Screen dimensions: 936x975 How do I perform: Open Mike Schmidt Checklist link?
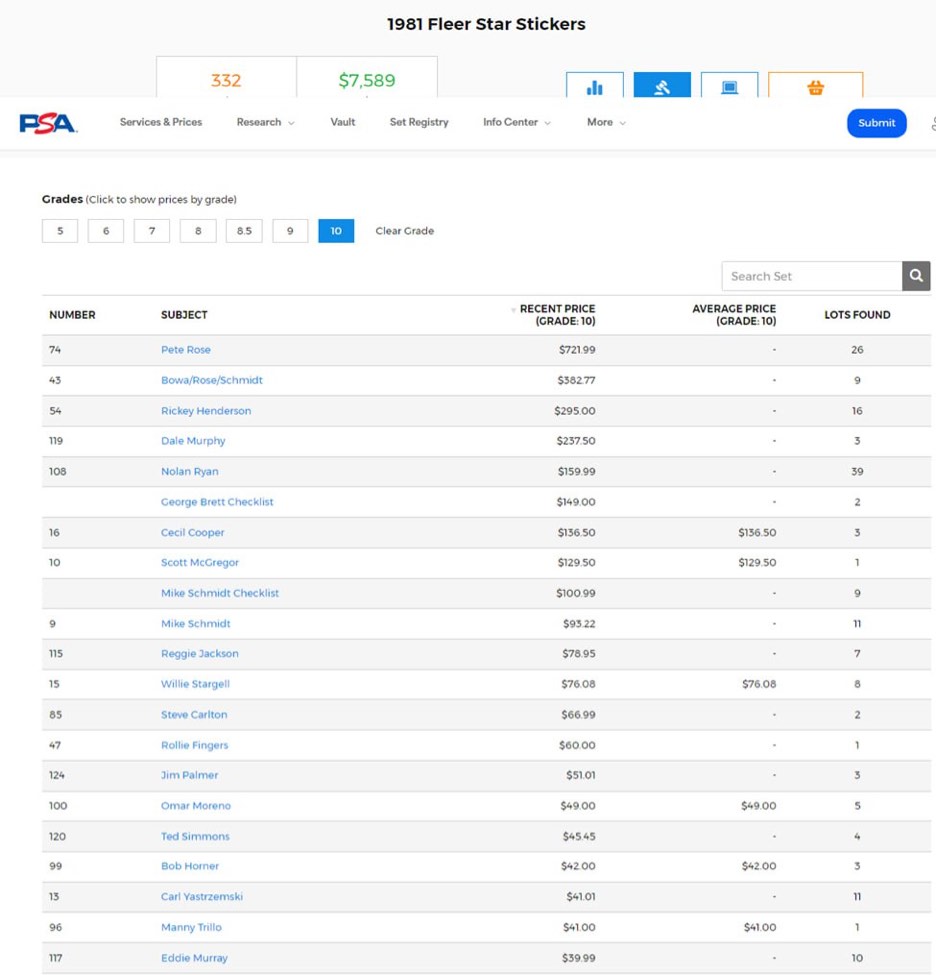tap(220, 593)
